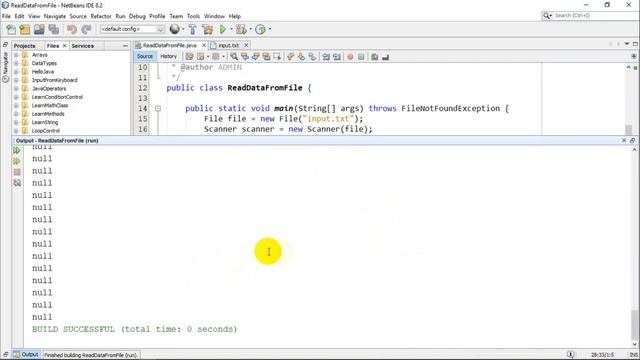Open the Refactor menu
Viewport: 640px width, 360px height.
pyautogui.click(x=101, y=16)
